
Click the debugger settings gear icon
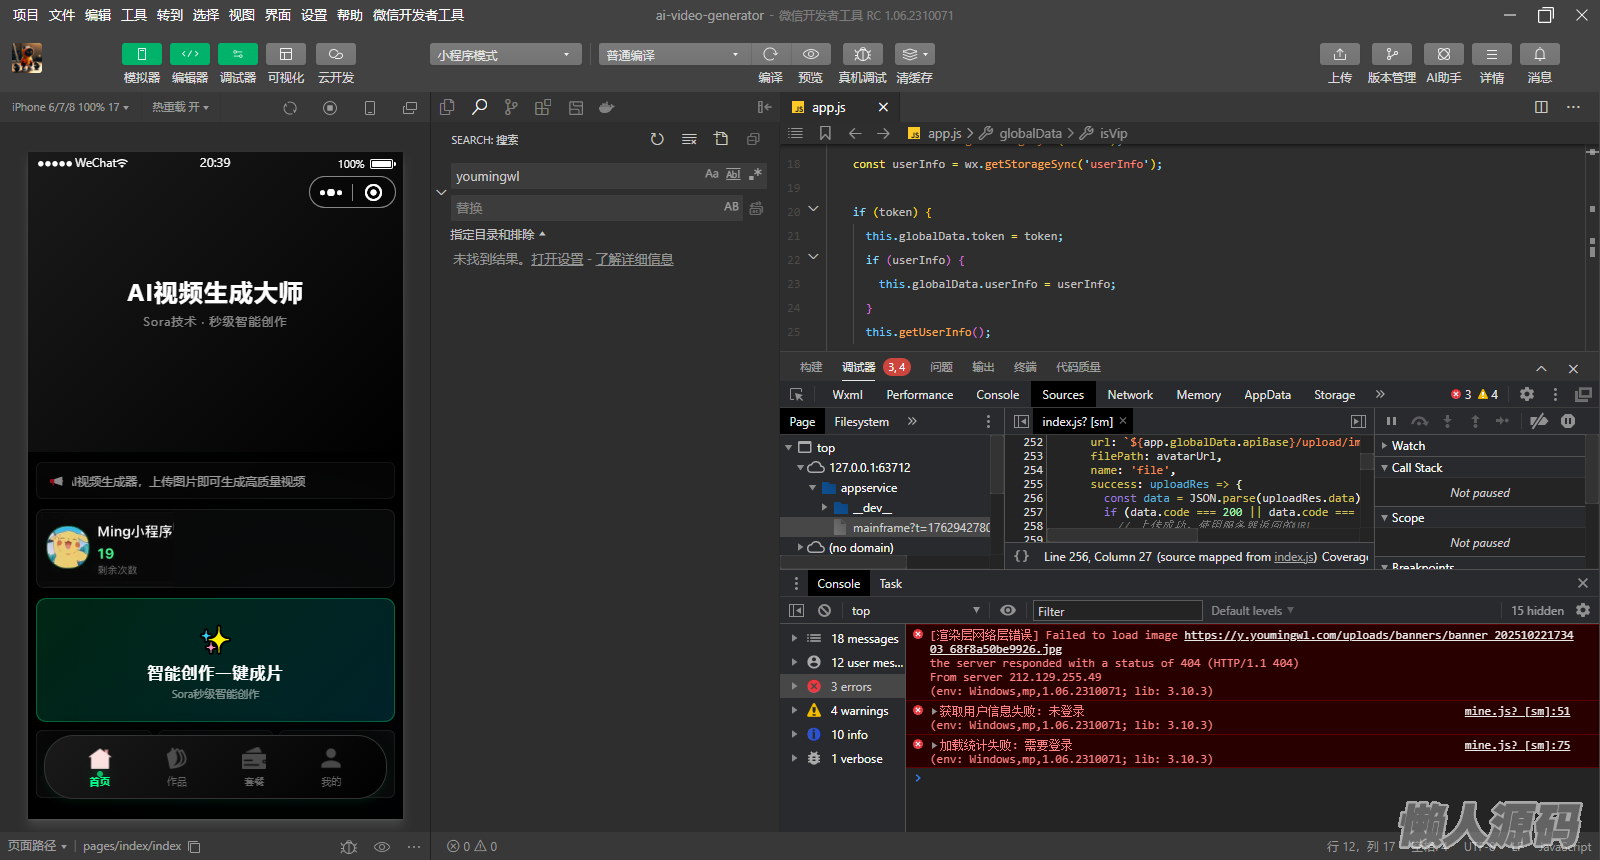(1527, 394)
